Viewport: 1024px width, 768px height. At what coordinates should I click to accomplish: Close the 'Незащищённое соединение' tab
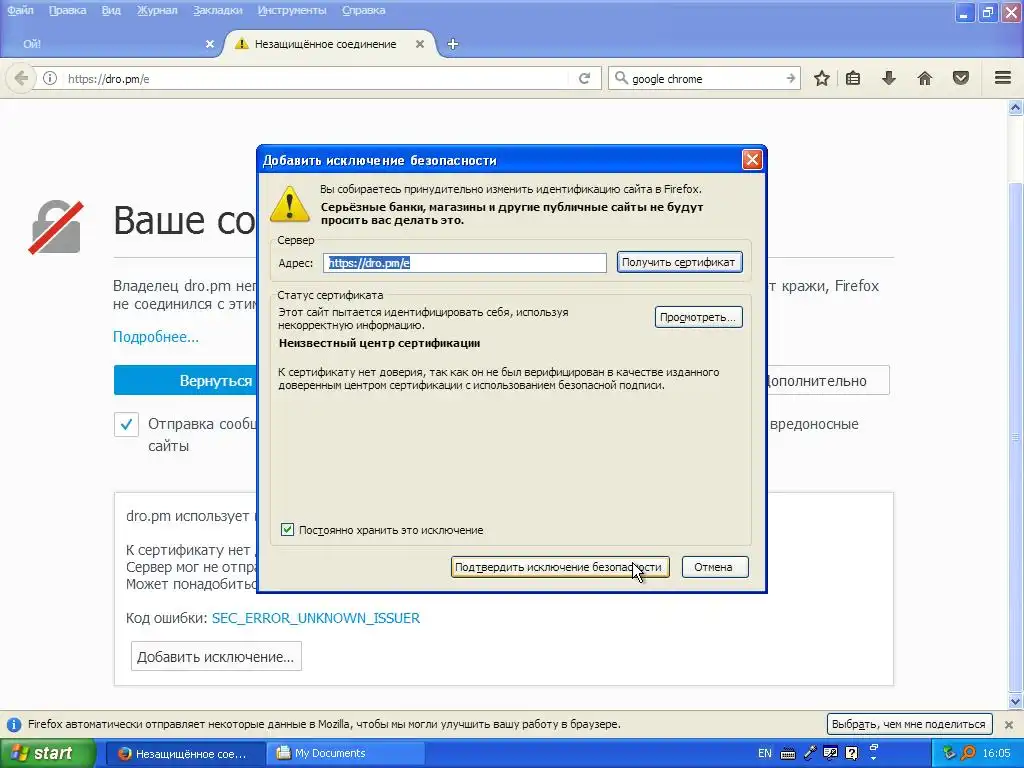pos(420,44)
